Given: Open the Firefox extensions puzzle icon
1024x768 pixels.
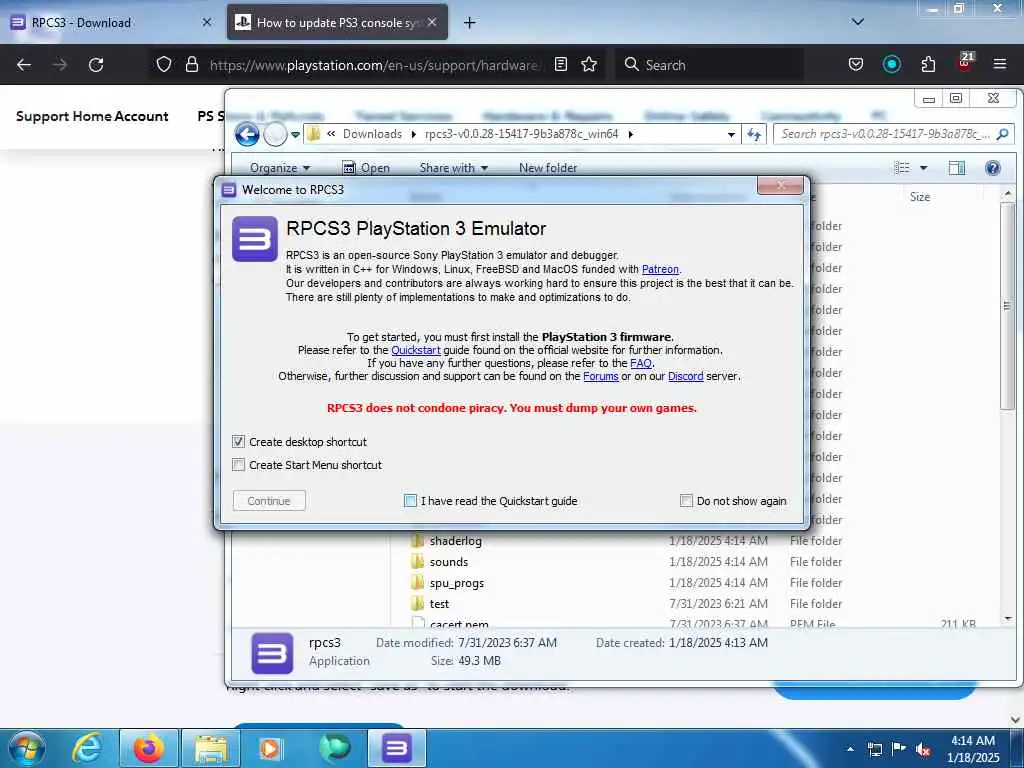Looking at the screenshot, I should (928, 64).
